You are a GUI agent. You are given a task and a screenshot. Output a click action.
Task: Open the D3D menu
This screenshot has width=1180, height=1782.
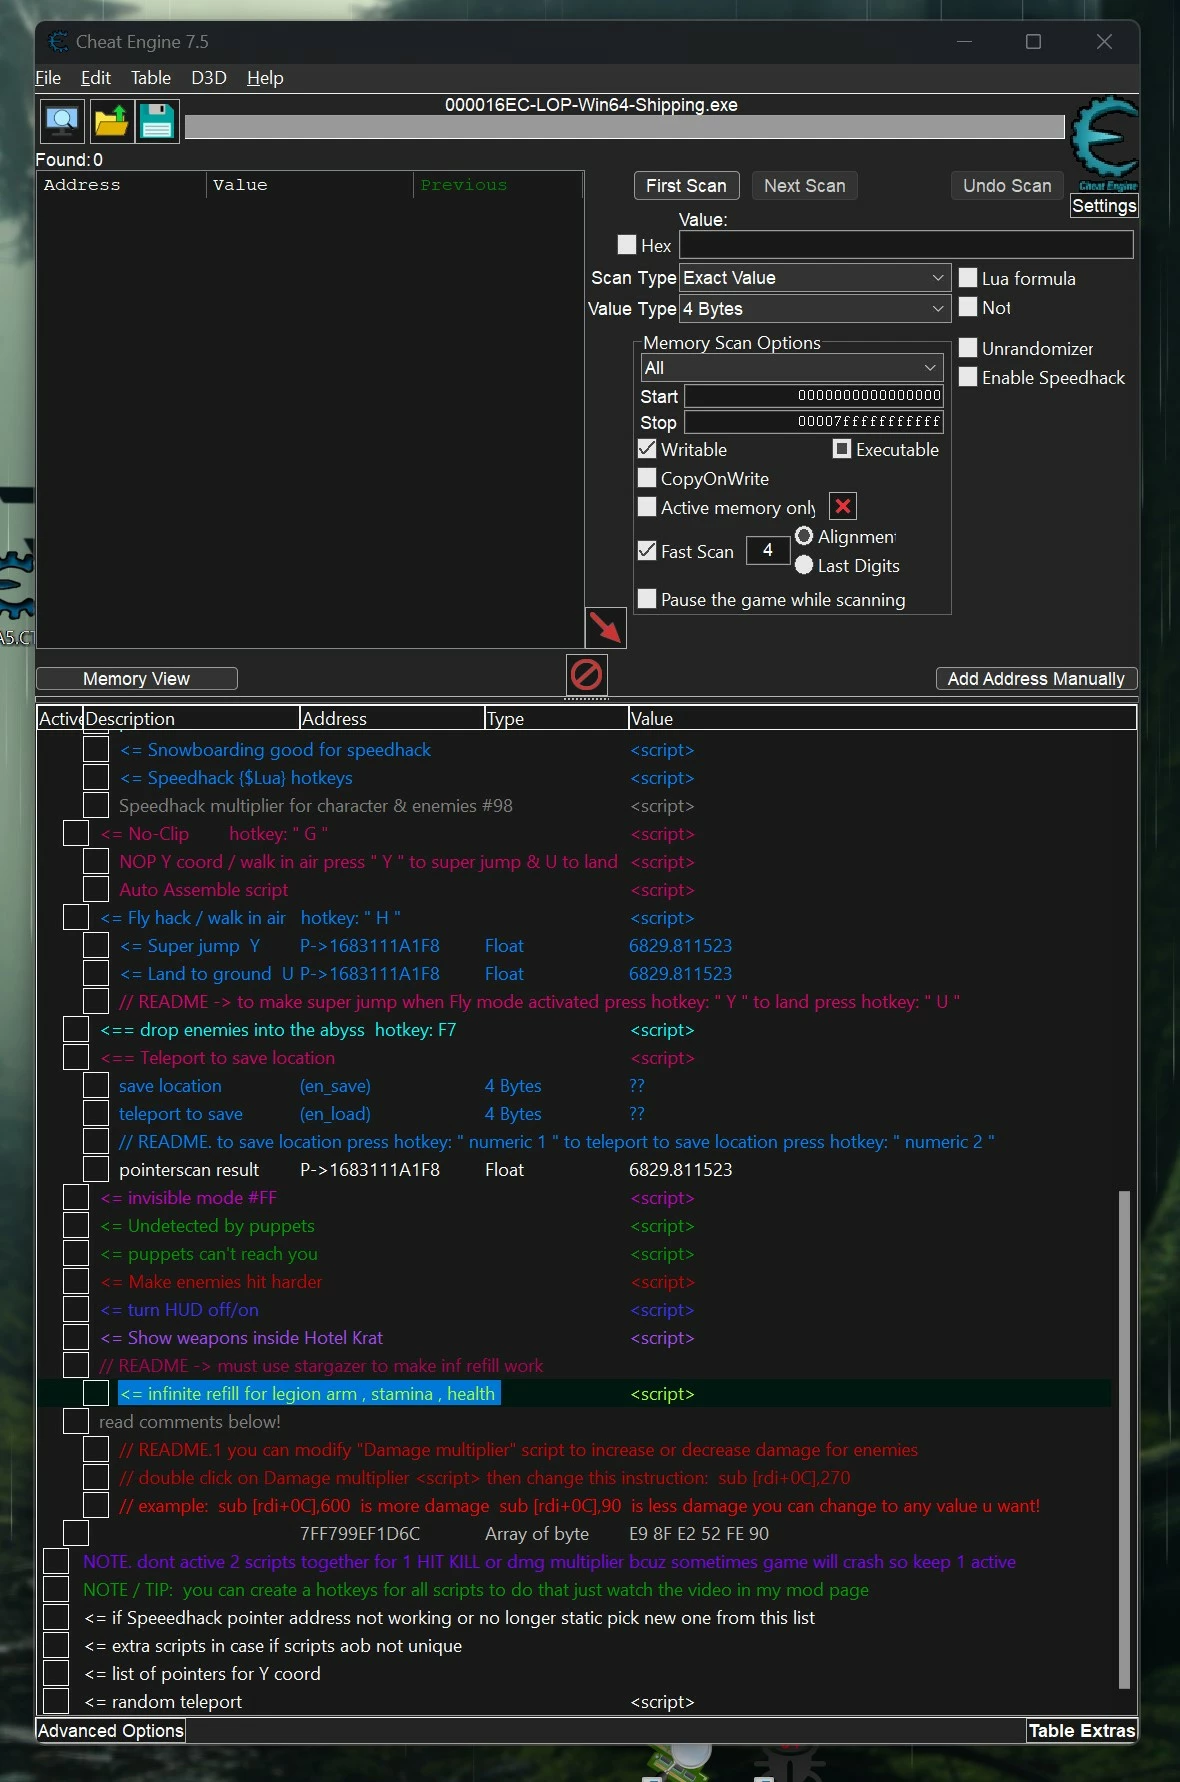coord(209,78)
